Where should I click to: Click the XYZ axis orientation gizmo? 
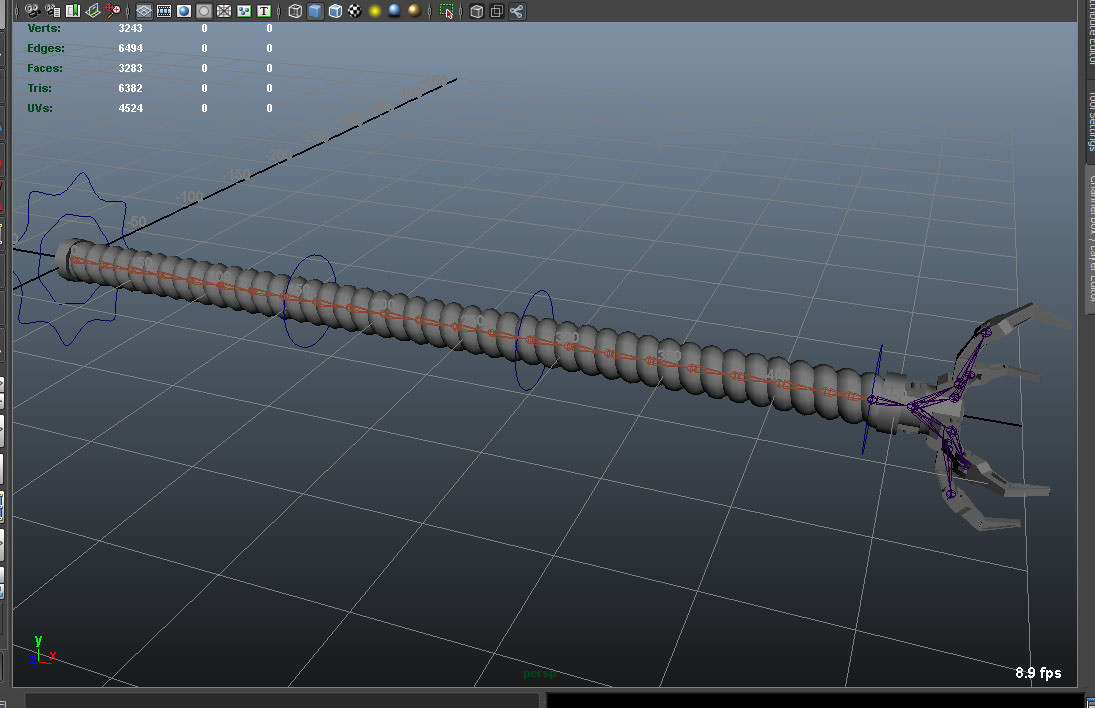click(42, 651)
